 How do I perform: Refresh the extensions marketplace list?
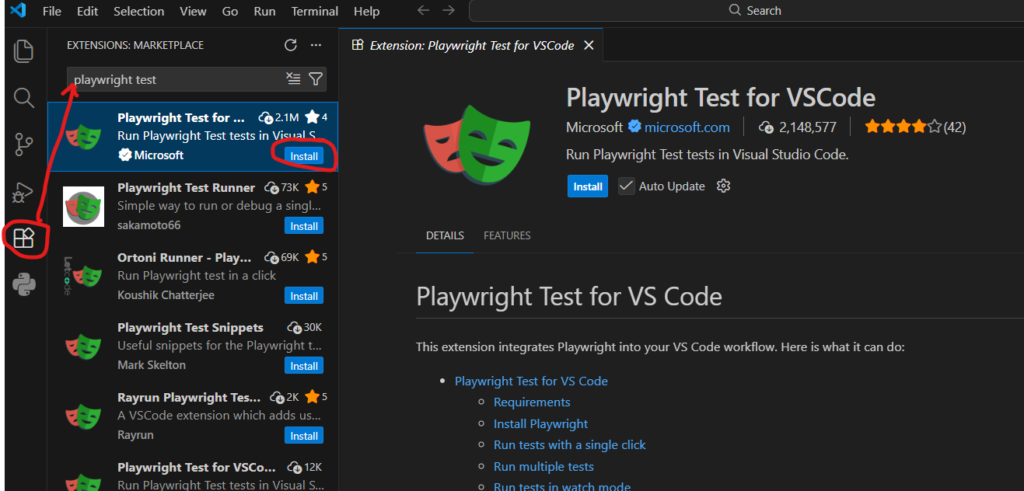291,45
